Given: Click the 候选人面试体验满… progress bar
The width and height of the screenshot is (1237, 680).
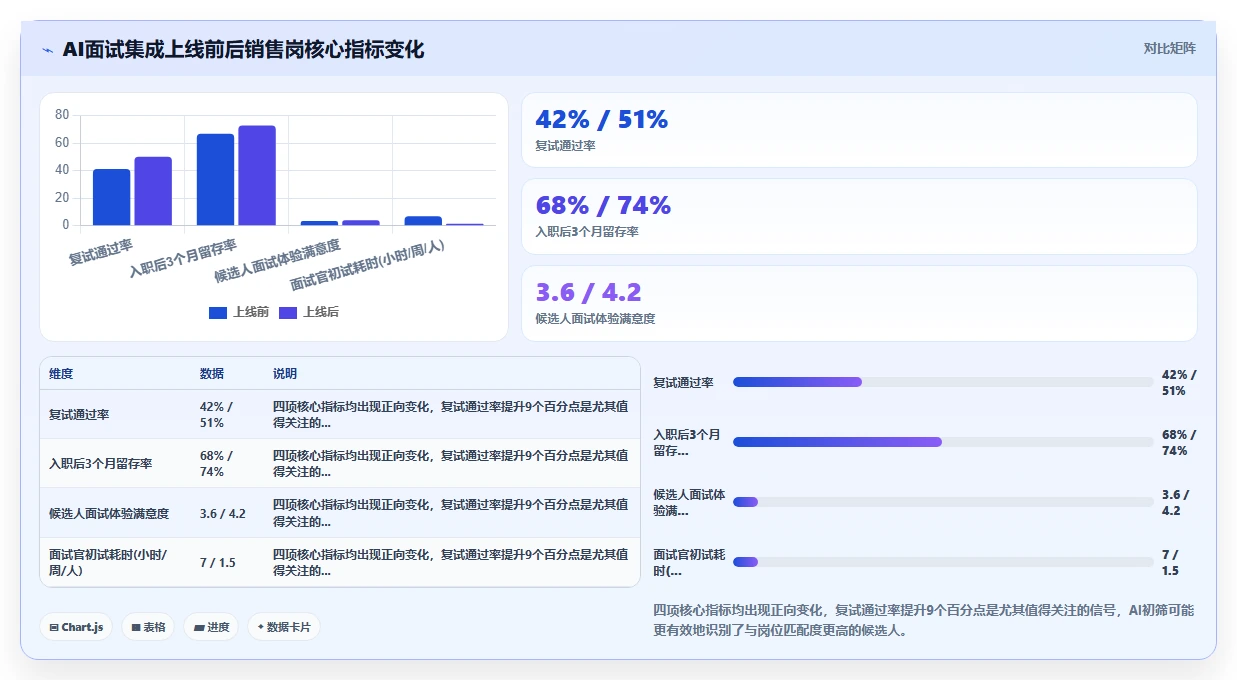Looking at the screenshot, I should pyautogui.click(x=943, y=502).
